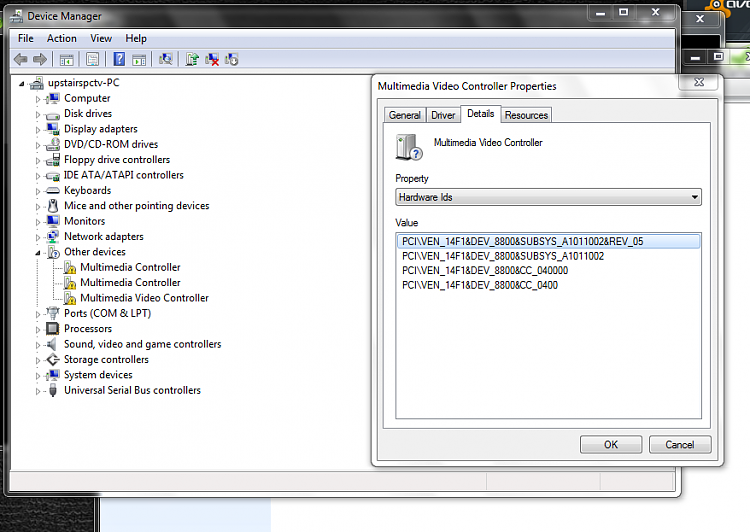Viewport: 750px width, 532px height.
Task: Click the Floppy drive controllers icon
Action: coord(53,159)
